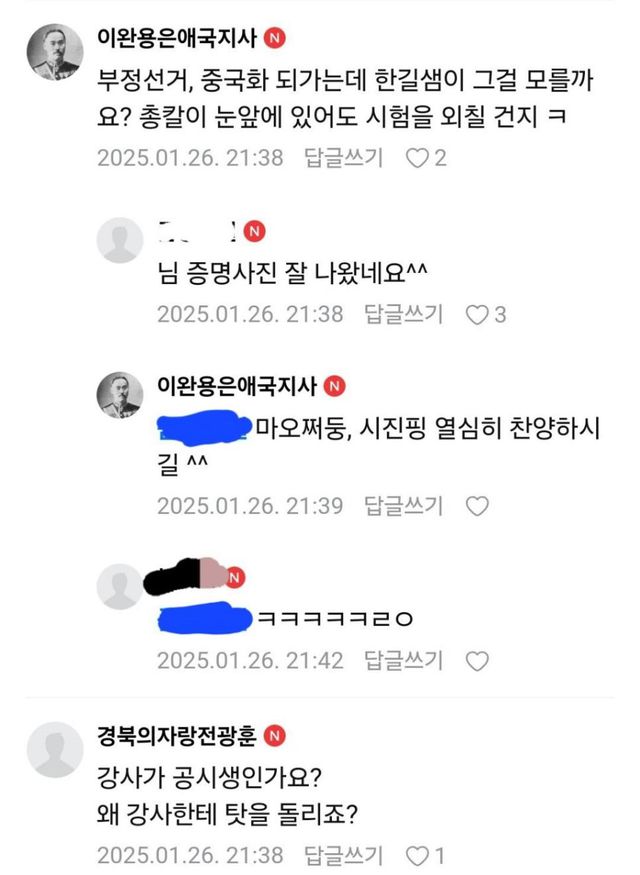Image resolution: width=640 pixels, height=875 pixels.
Task: Click red N badge beside top 이완용은애국지사
Action: coord(275,39)
